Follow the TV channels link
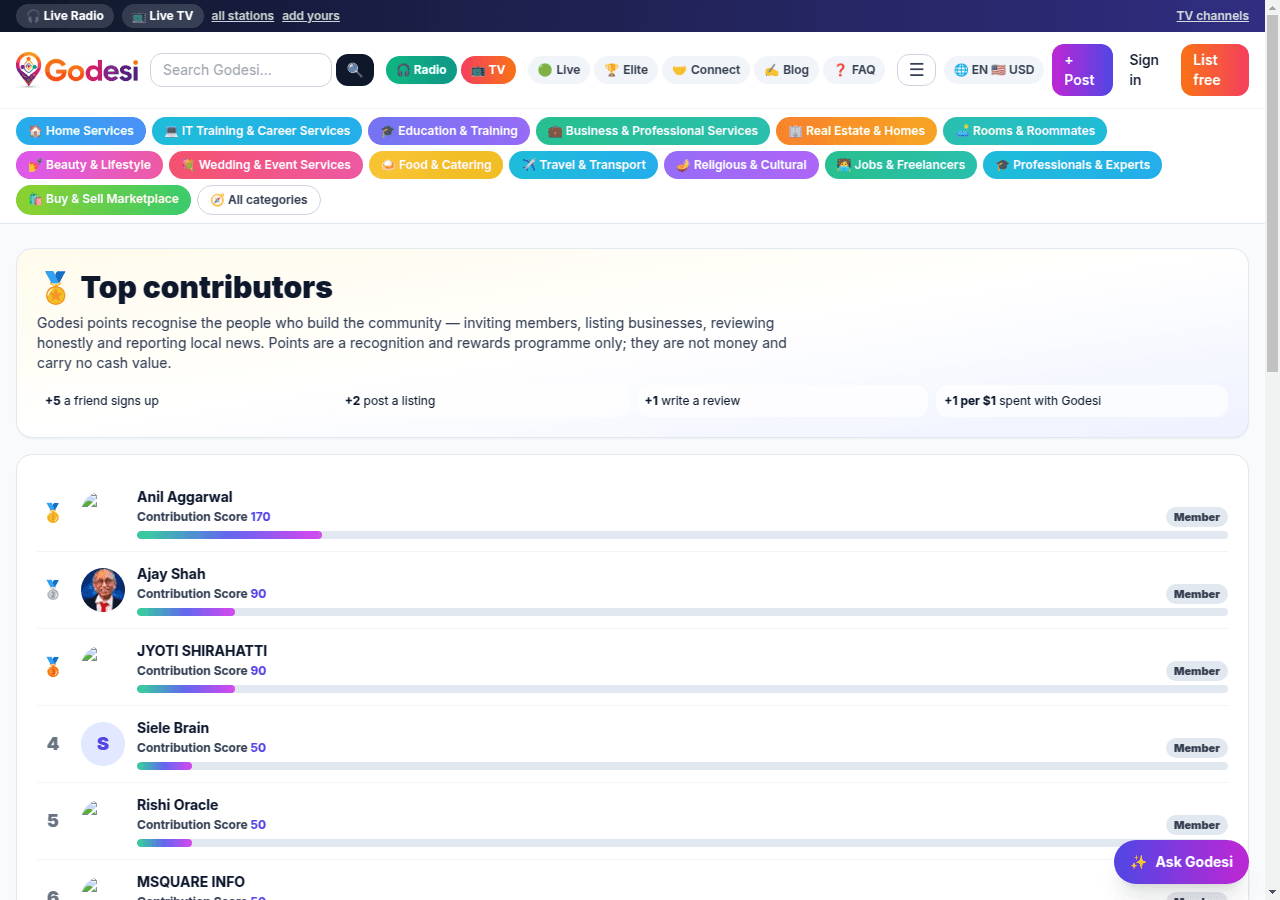This screenshot has width=1280, height=900. pyautogui.click(x=1213, y=16)
